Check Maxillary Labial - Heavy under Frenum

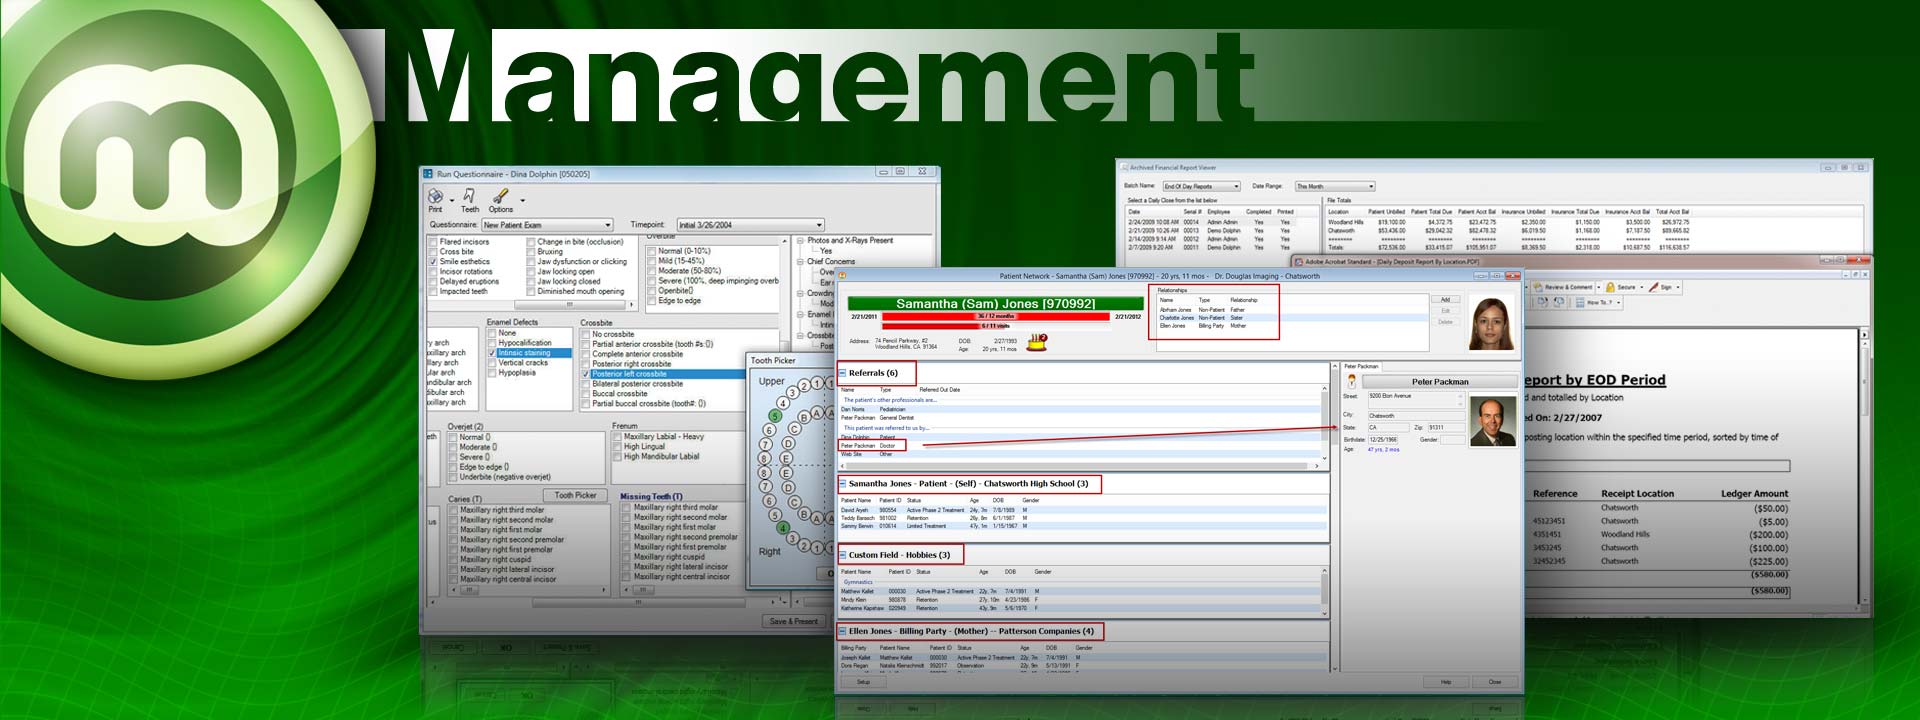click(618, 437)
